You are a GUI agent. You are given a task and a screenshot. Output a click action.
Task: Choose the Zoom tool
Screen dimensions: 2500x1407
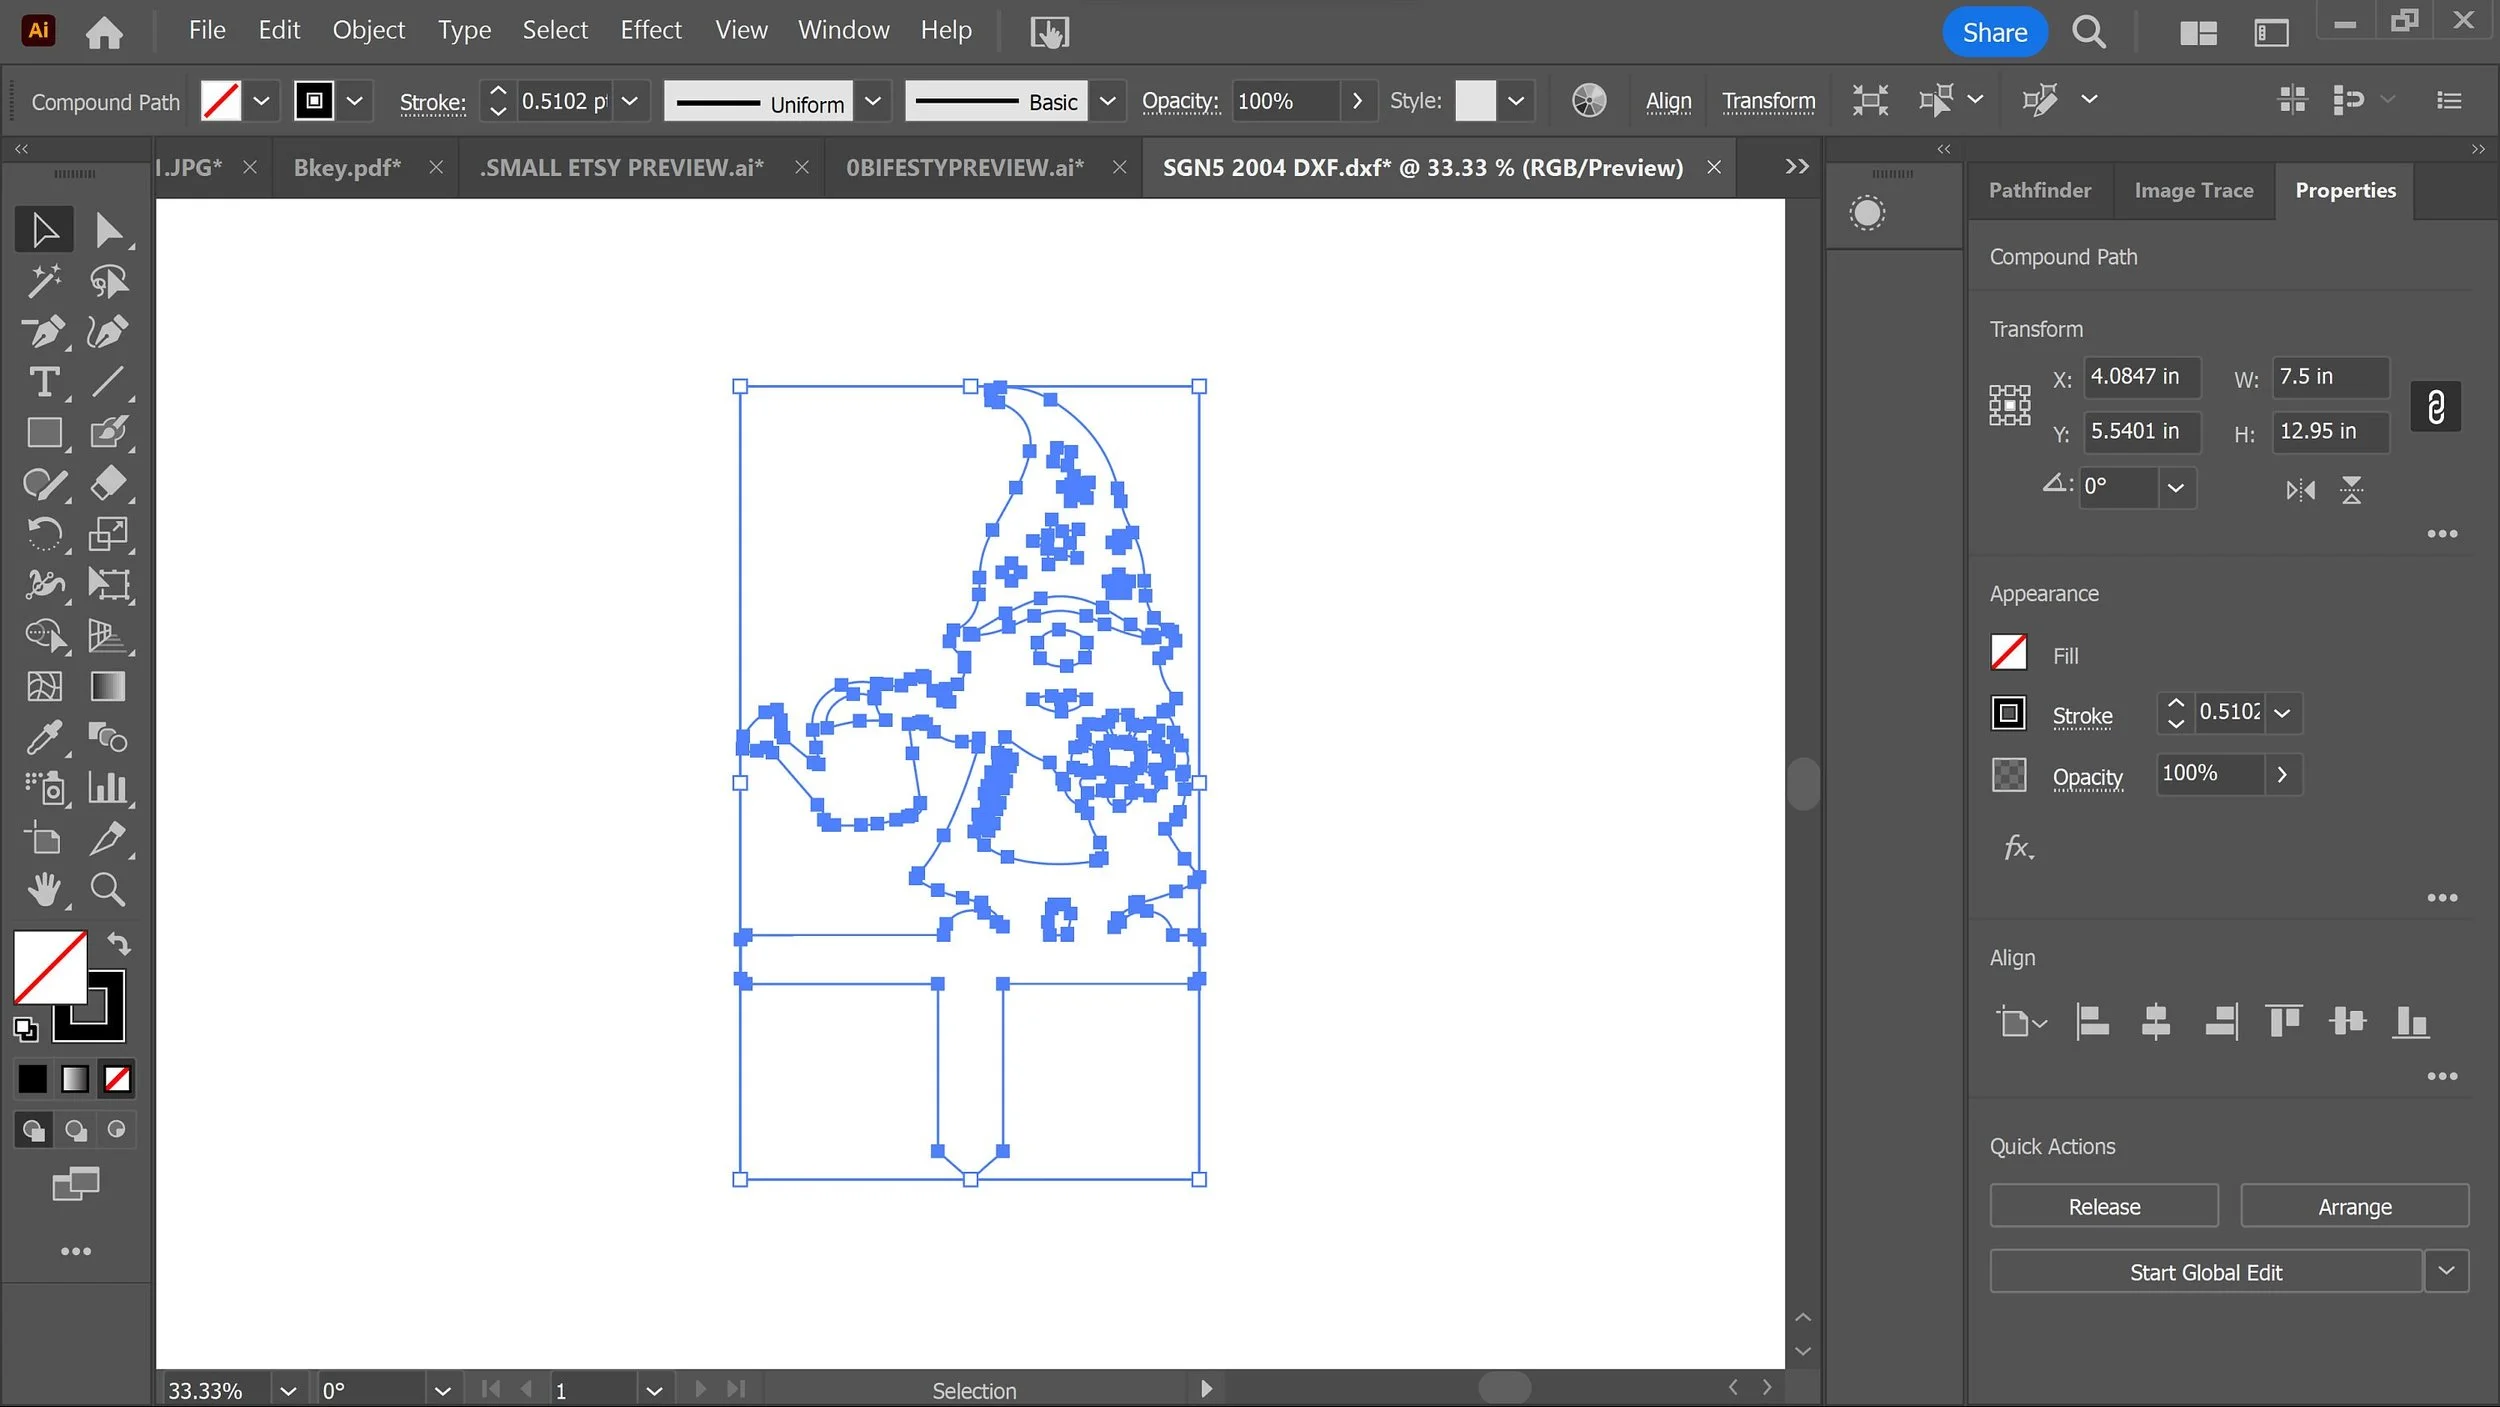point(108,889)
